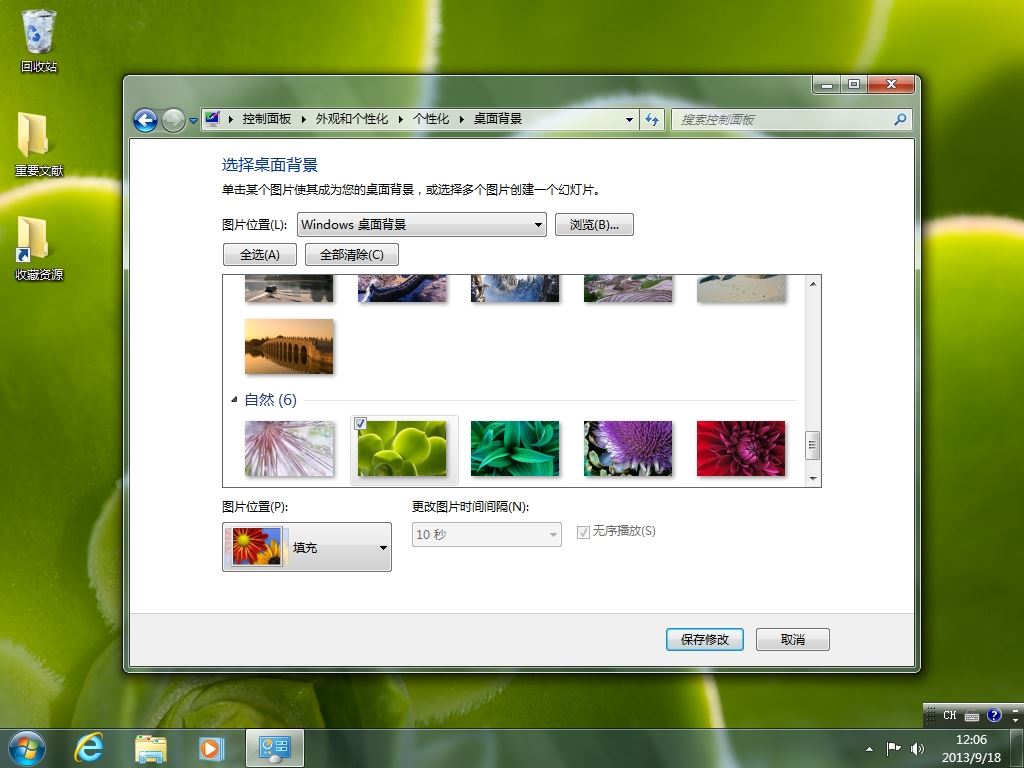
Task: Click the CH language bar indicator
Action: point(950,716)
